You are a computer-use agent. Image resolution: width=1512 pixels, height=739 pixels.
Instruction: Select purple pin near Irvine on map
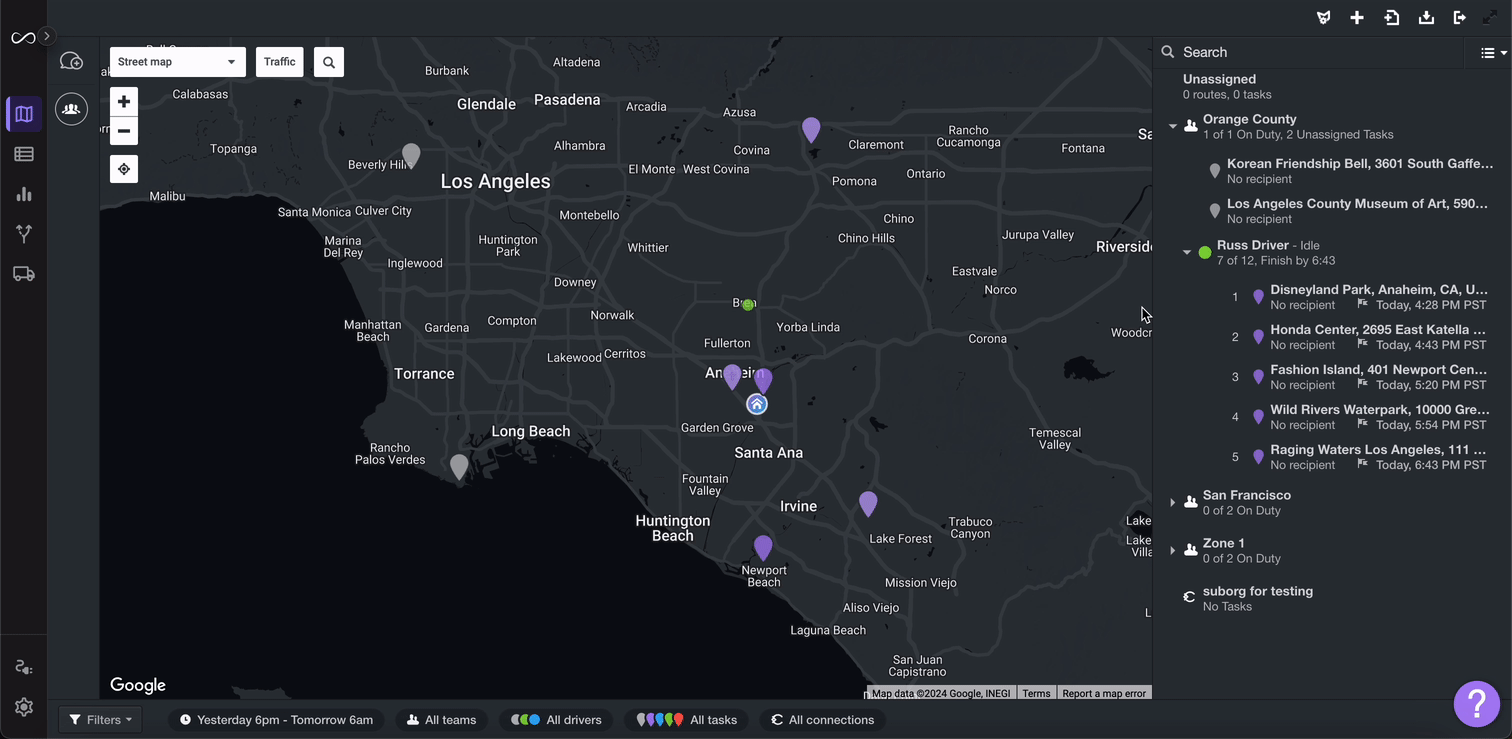tap(868, 503)
